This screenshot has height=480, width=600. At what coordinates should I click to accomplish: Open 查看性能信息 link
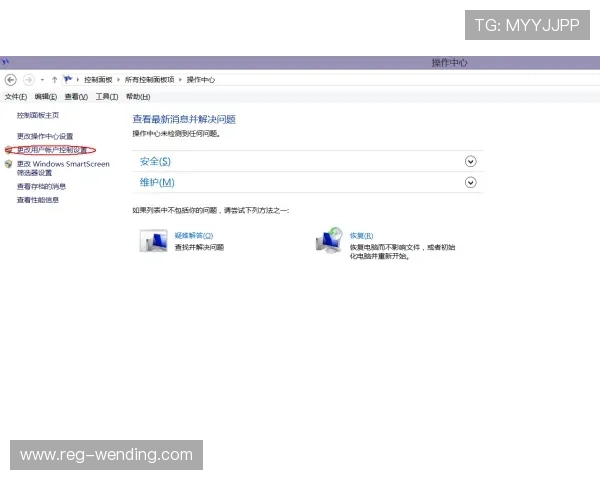coord(38,200)
